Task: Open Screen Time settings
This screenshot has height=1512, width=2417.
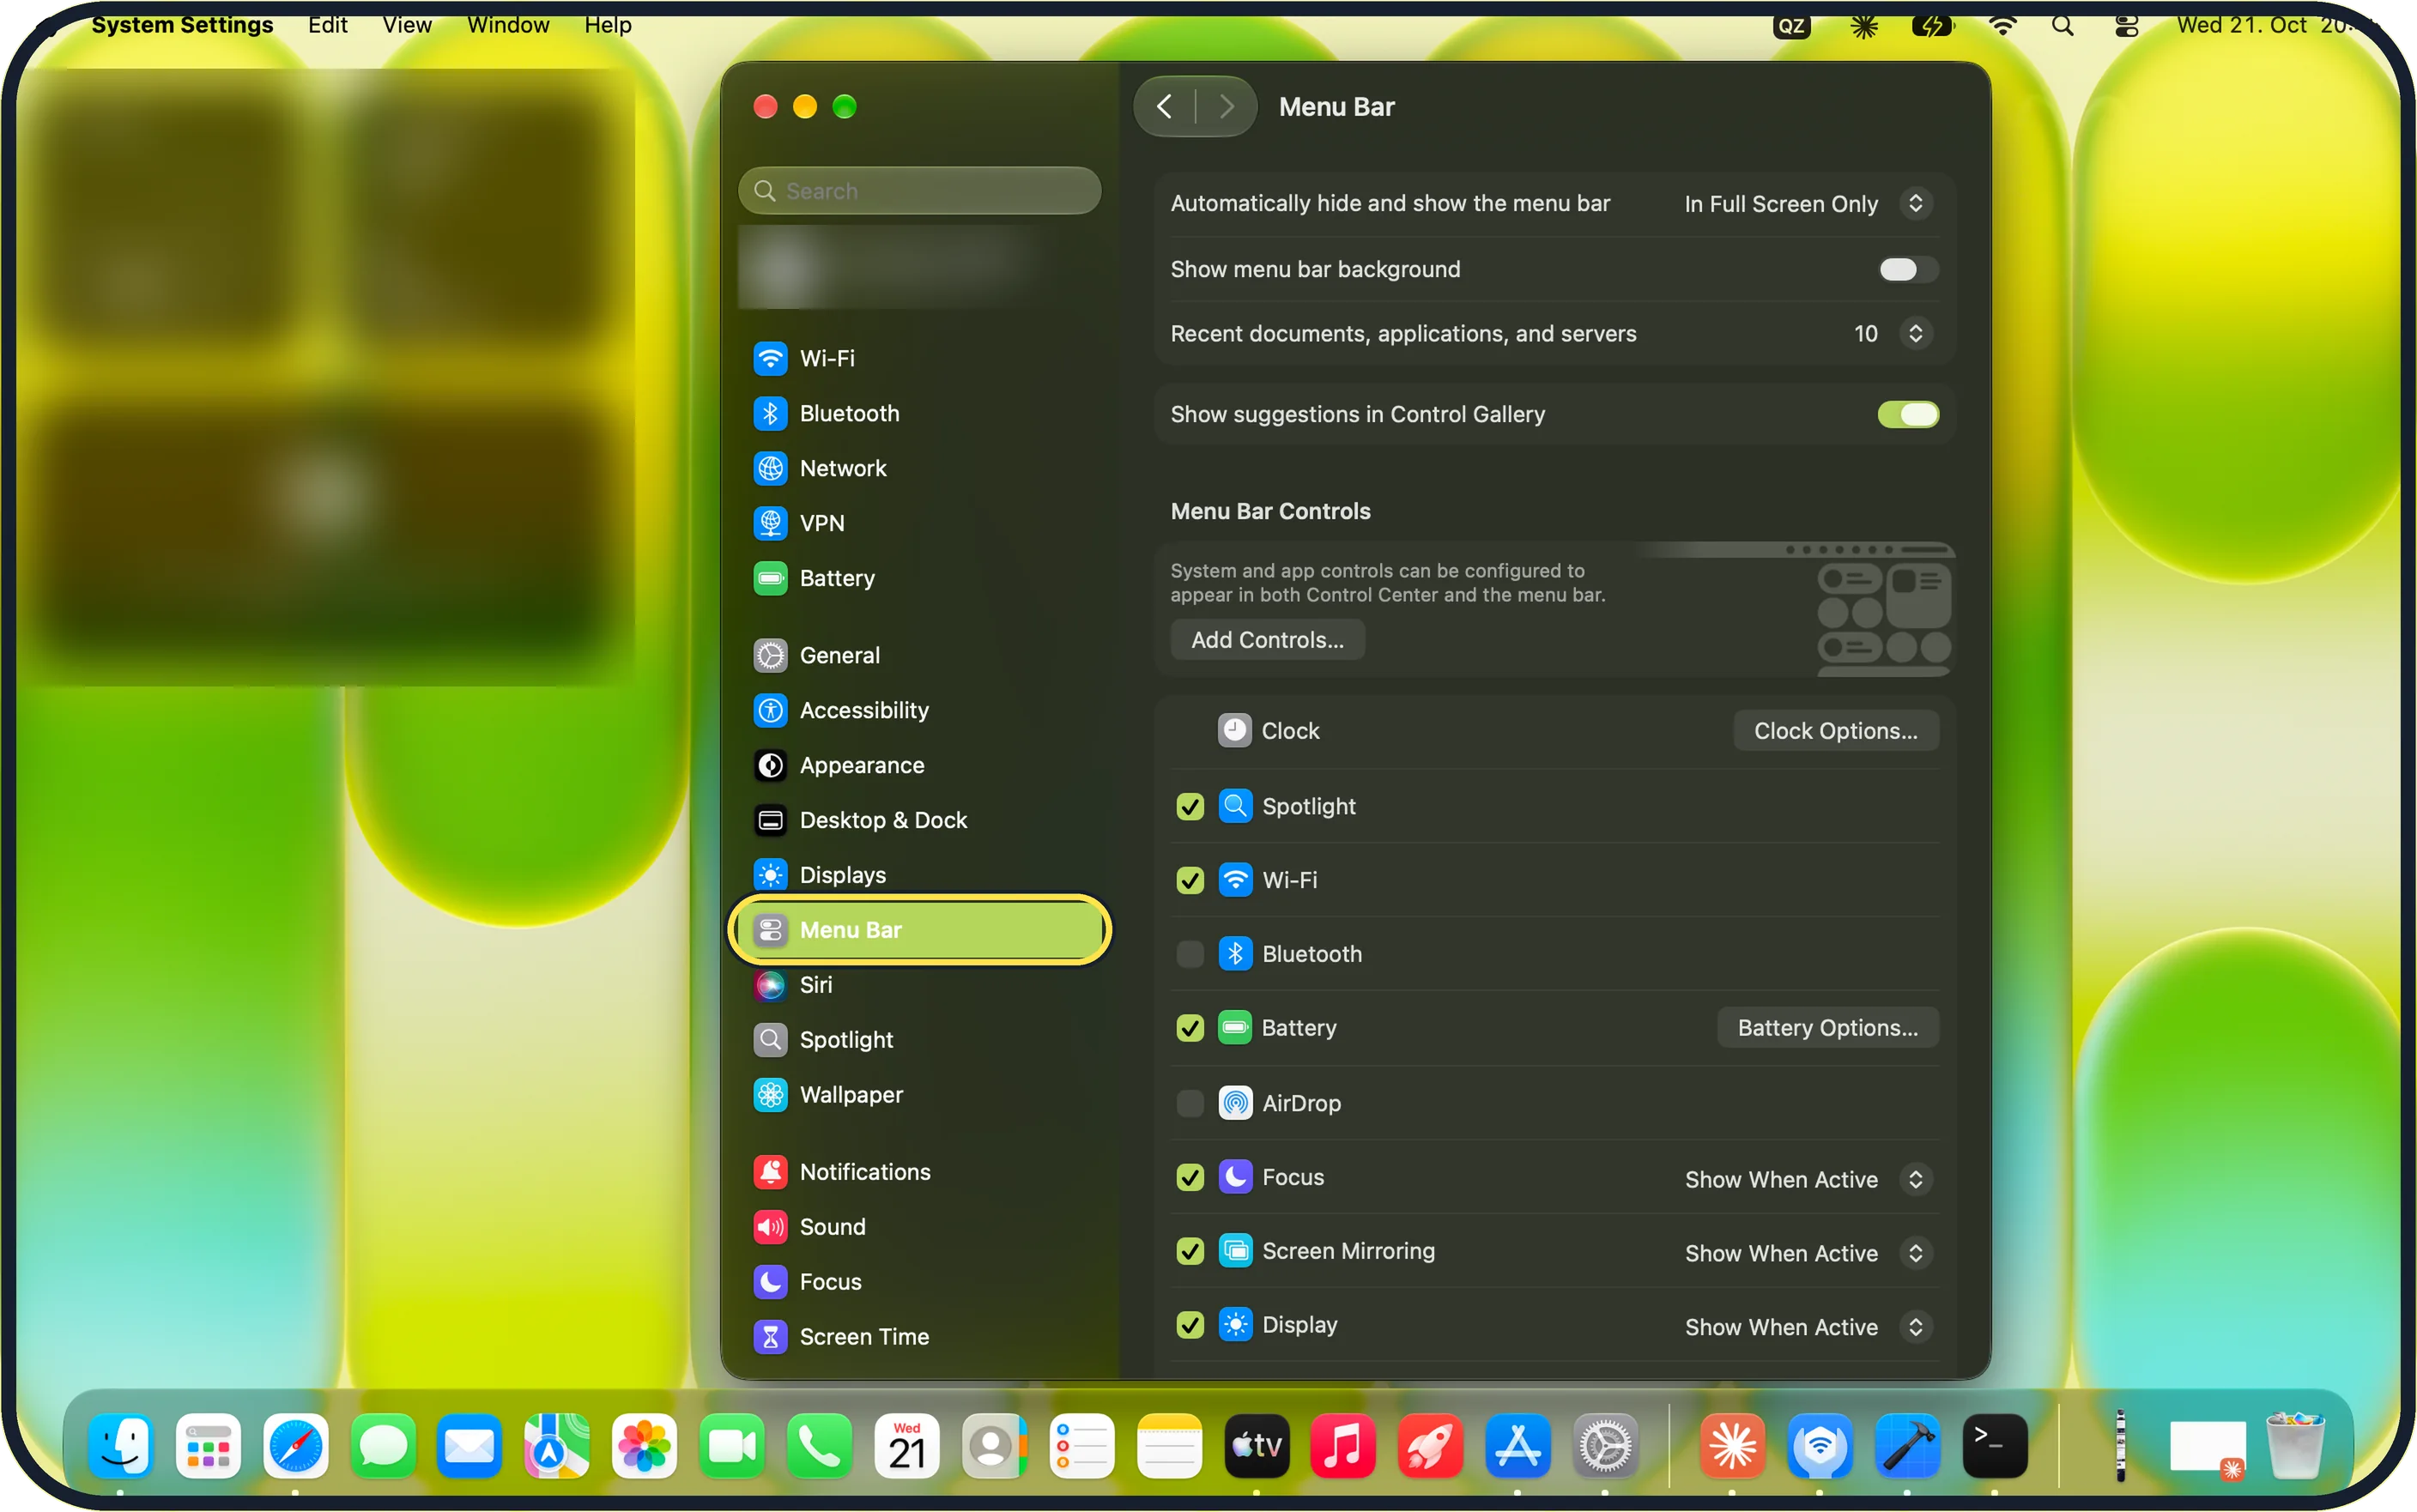Action: [x=918, y=1337]
